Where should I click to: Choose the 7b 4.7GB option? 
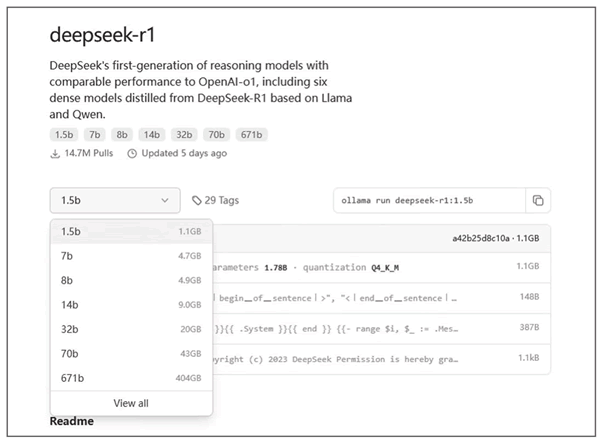click(x=131, y=256)
